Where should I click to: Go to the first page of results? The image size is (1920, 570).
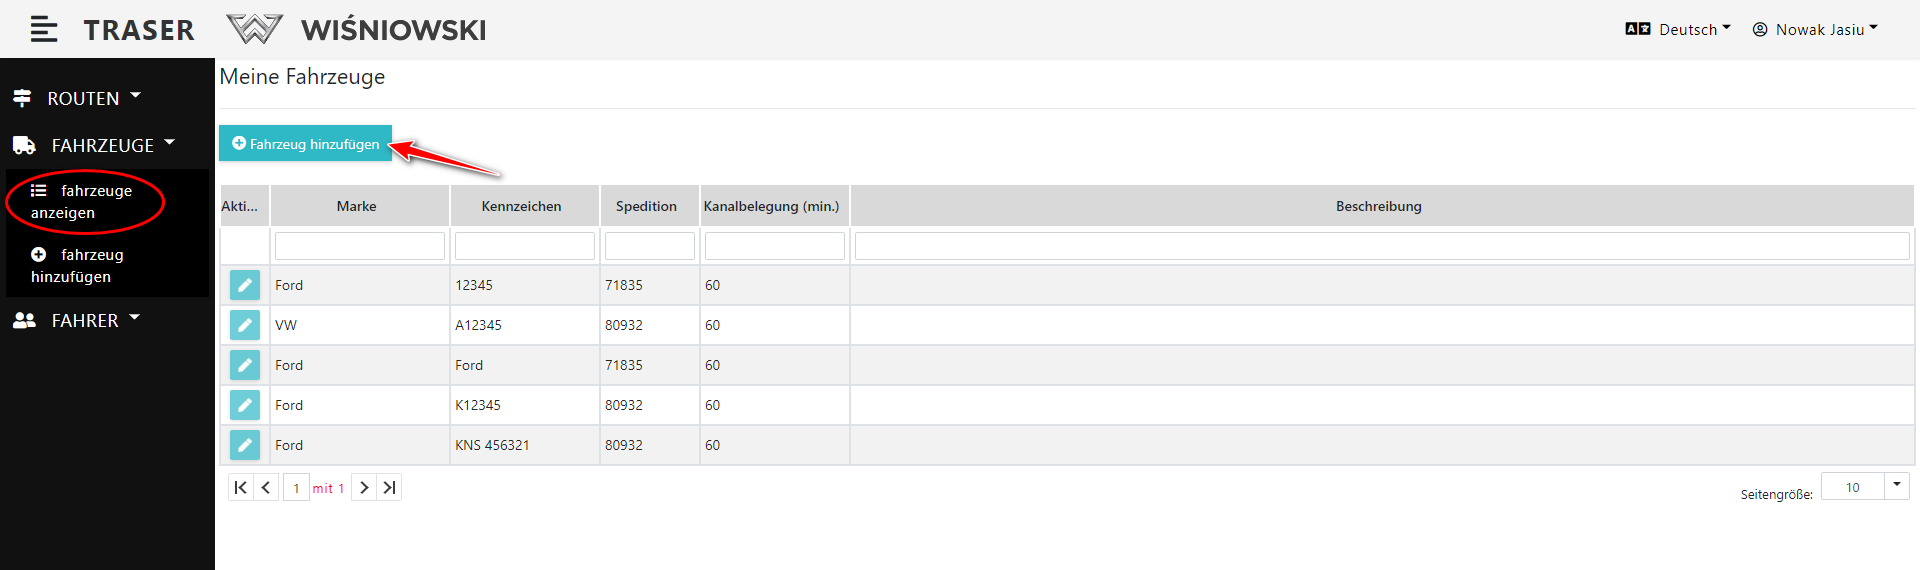(x=240, y=487)
